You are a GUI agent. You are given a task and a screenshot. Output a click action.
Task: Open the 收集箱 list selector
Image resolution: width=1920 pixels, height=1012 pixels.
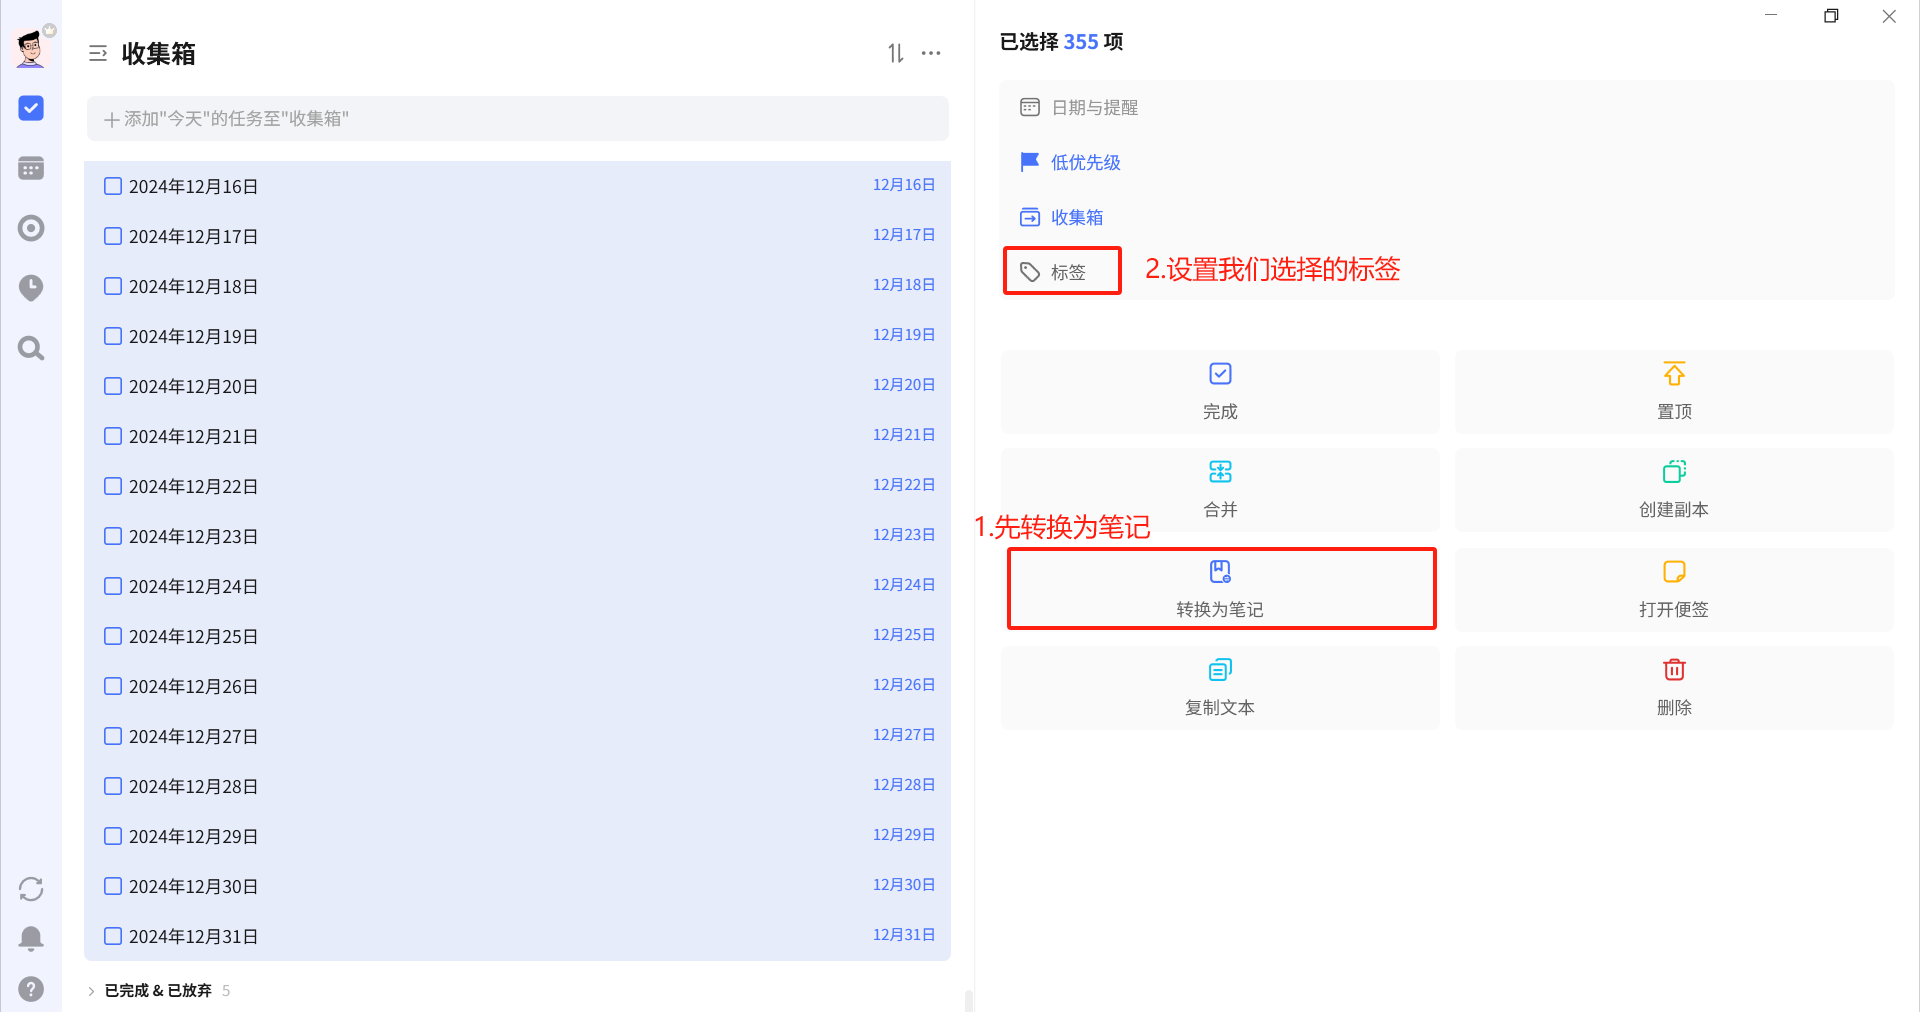[1061, 217]
